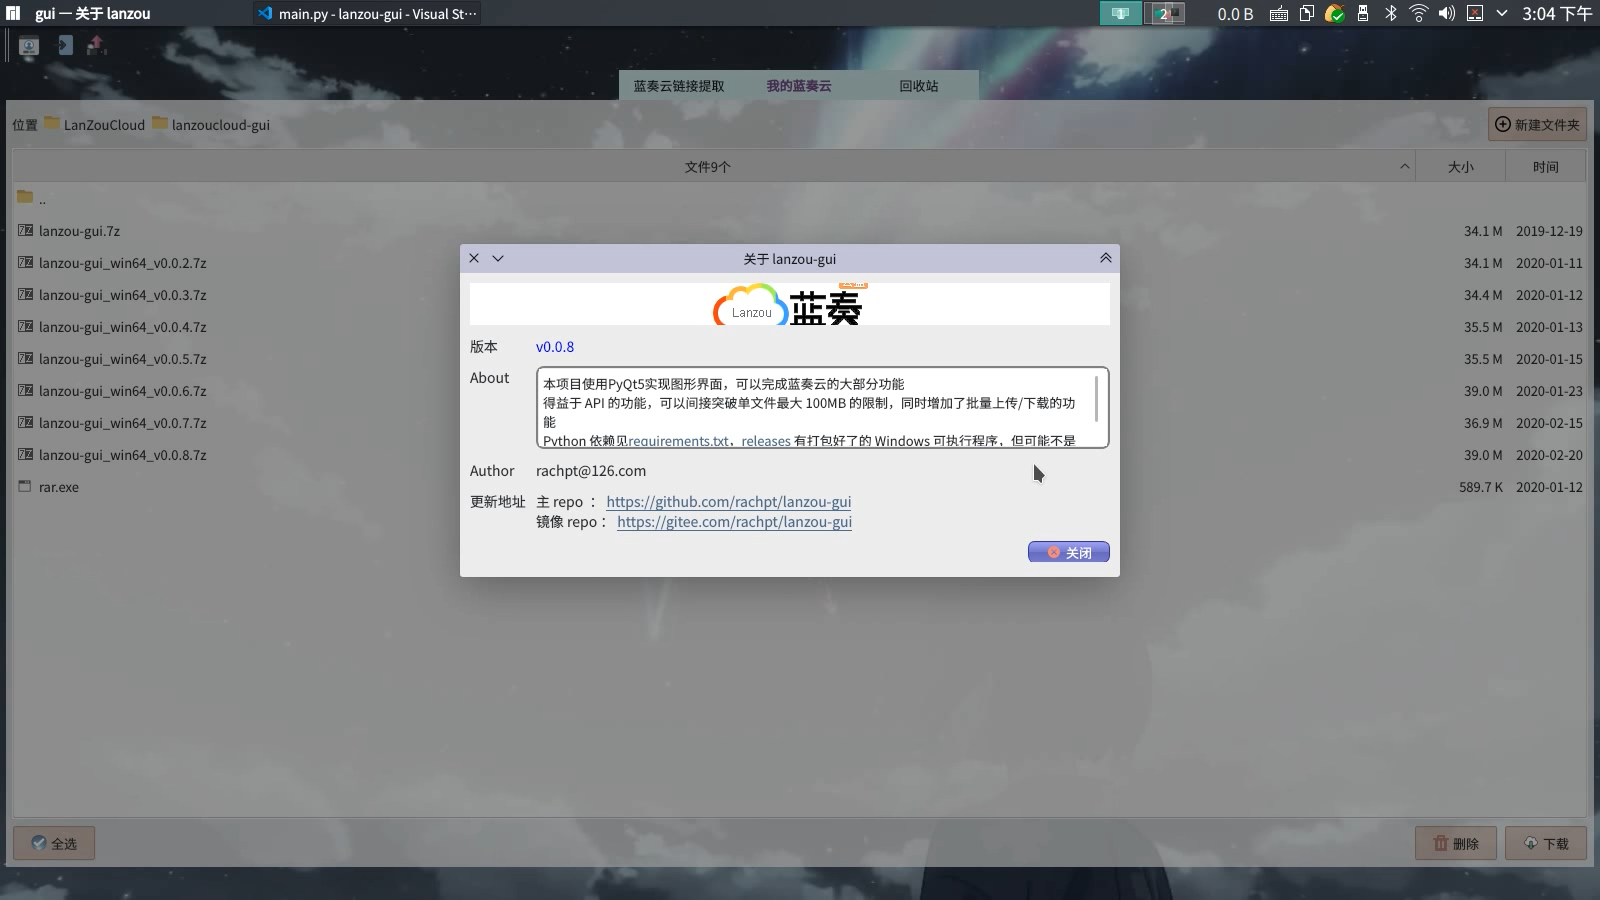
Task: Select the rar.exe file
Action: (799, 487)
